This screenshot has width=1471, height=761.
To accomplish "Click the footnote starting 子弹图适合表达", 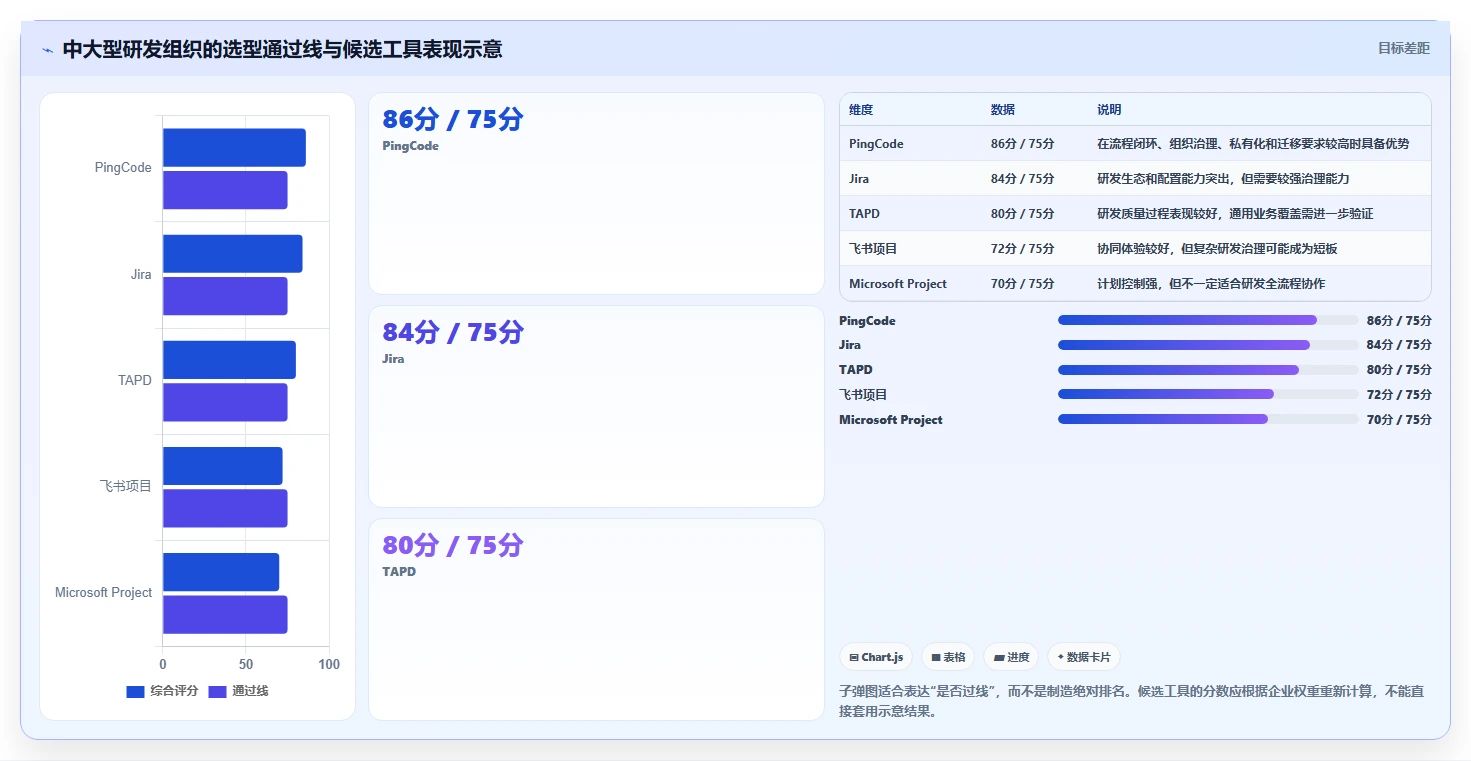I will (x=1131, y=701).
